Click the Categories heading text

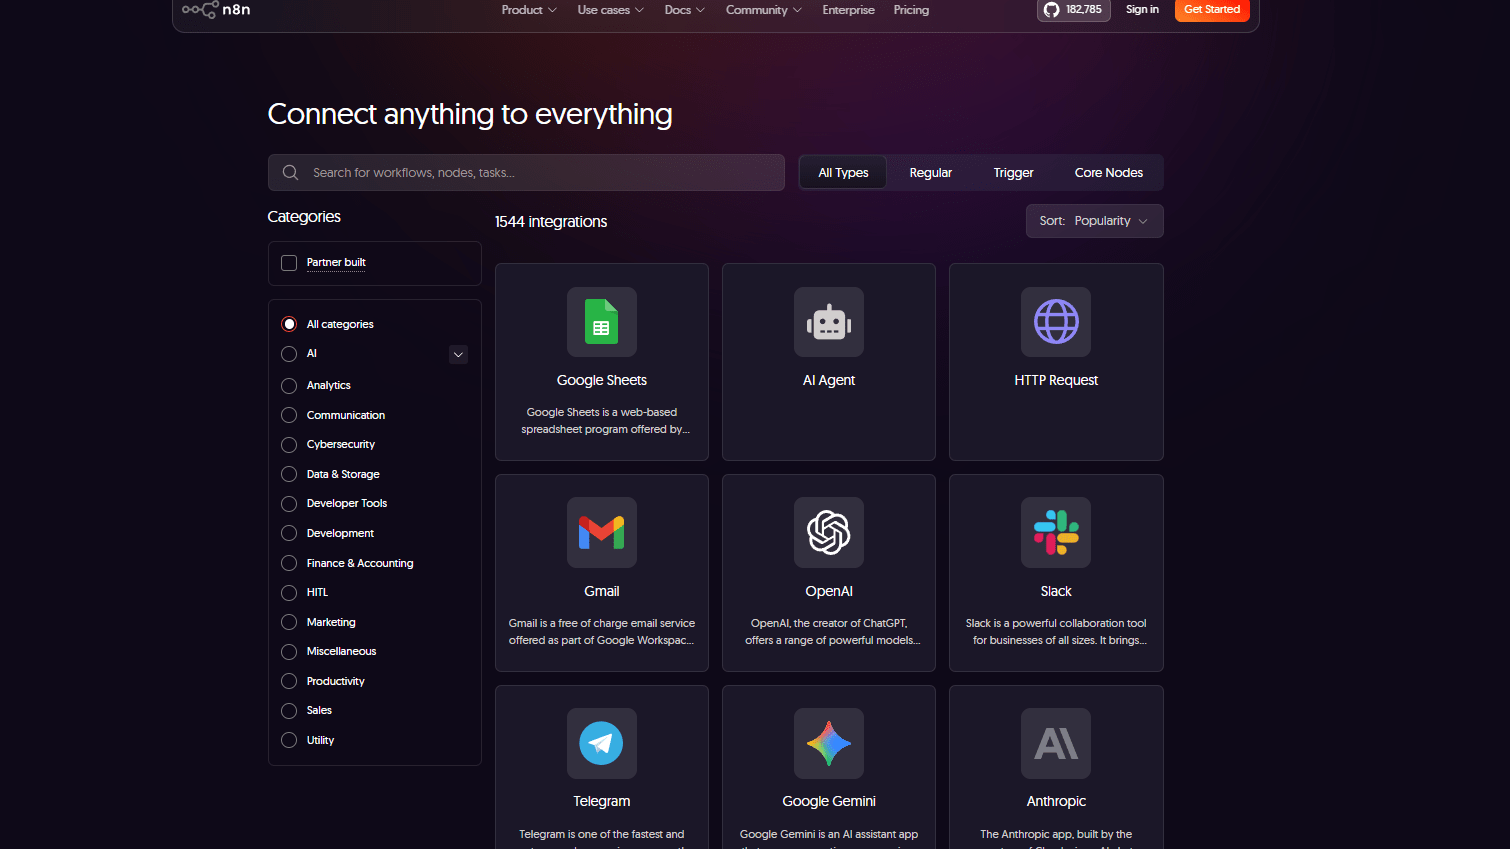pos(304,217)
